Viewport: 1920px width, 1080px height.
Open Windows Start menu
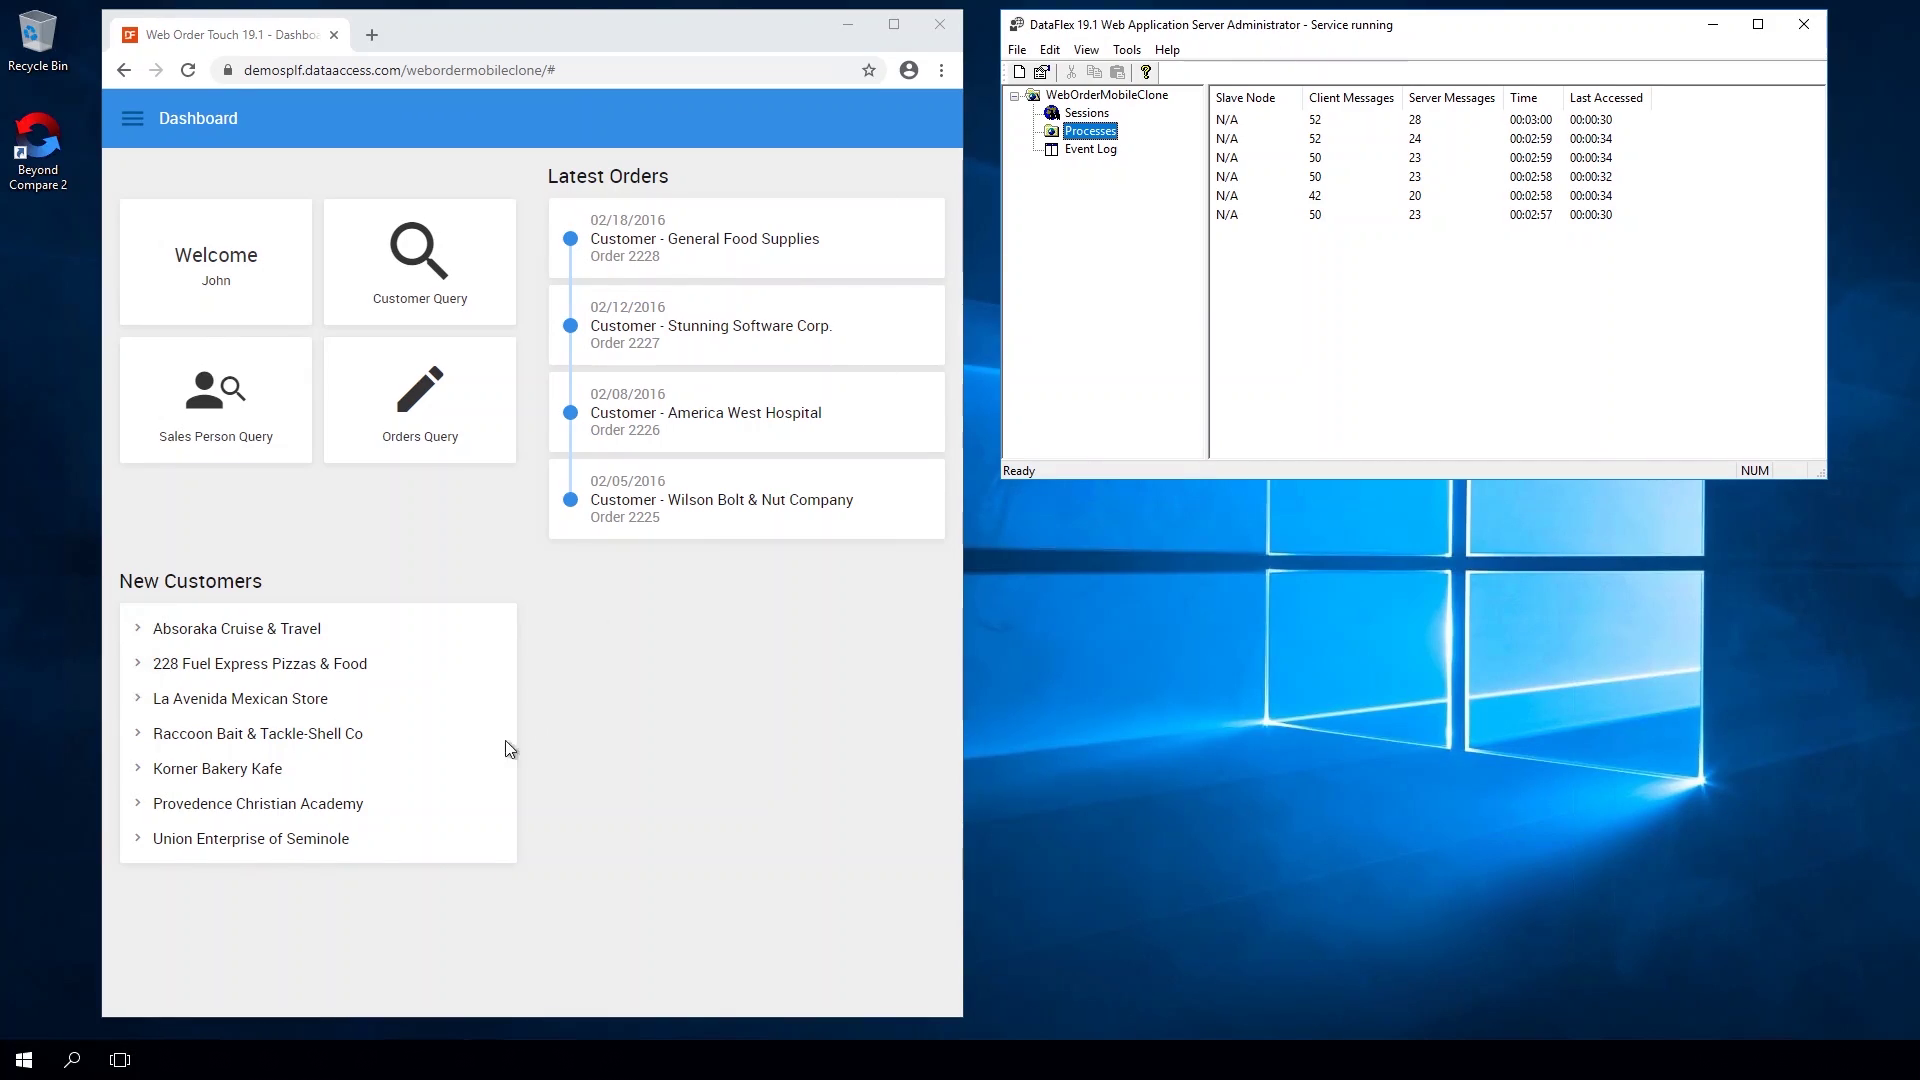click(x=24, y=1060)
